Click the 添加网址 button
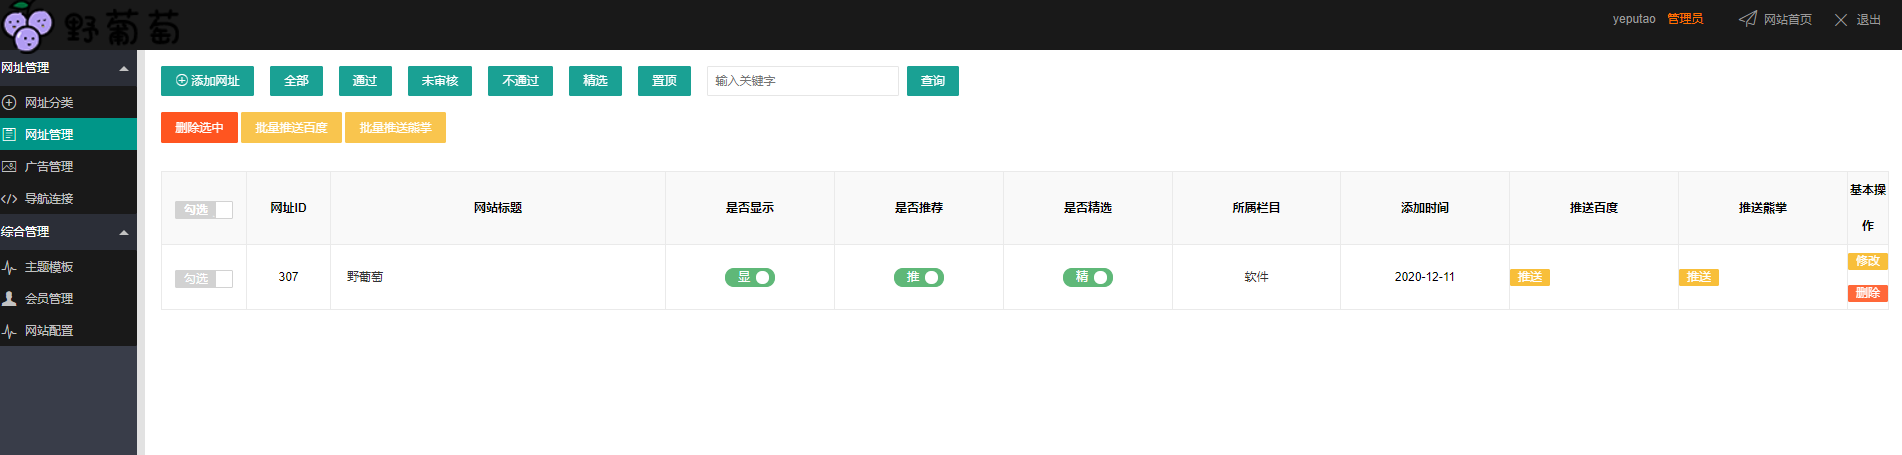Screen dimensions: 1902x455 tap(207, 81)
